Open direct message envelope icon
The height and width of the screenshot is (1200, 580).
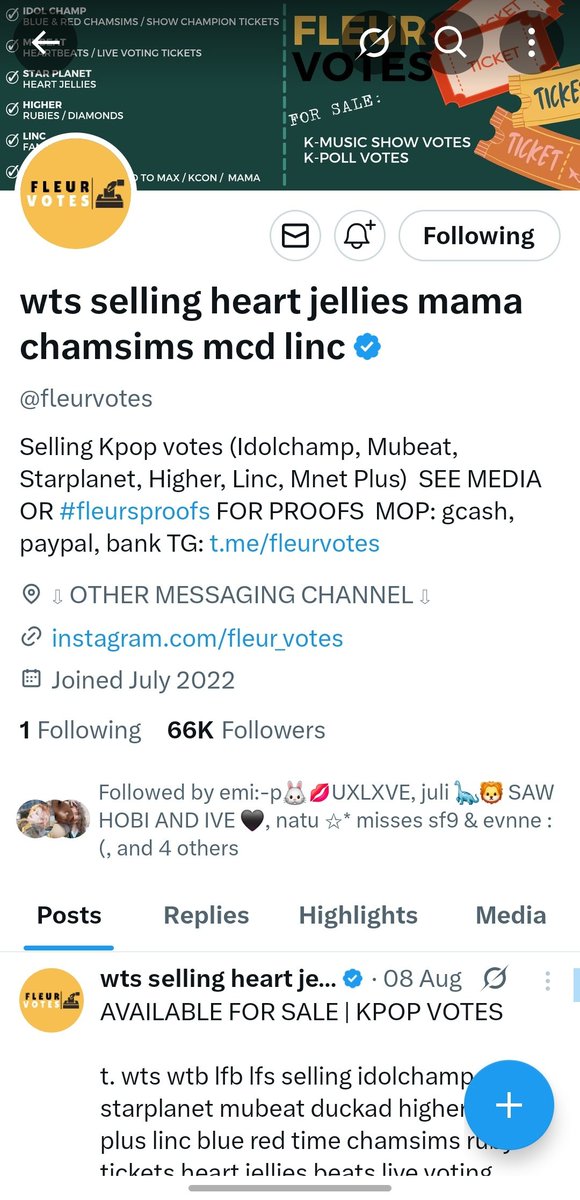295,236
